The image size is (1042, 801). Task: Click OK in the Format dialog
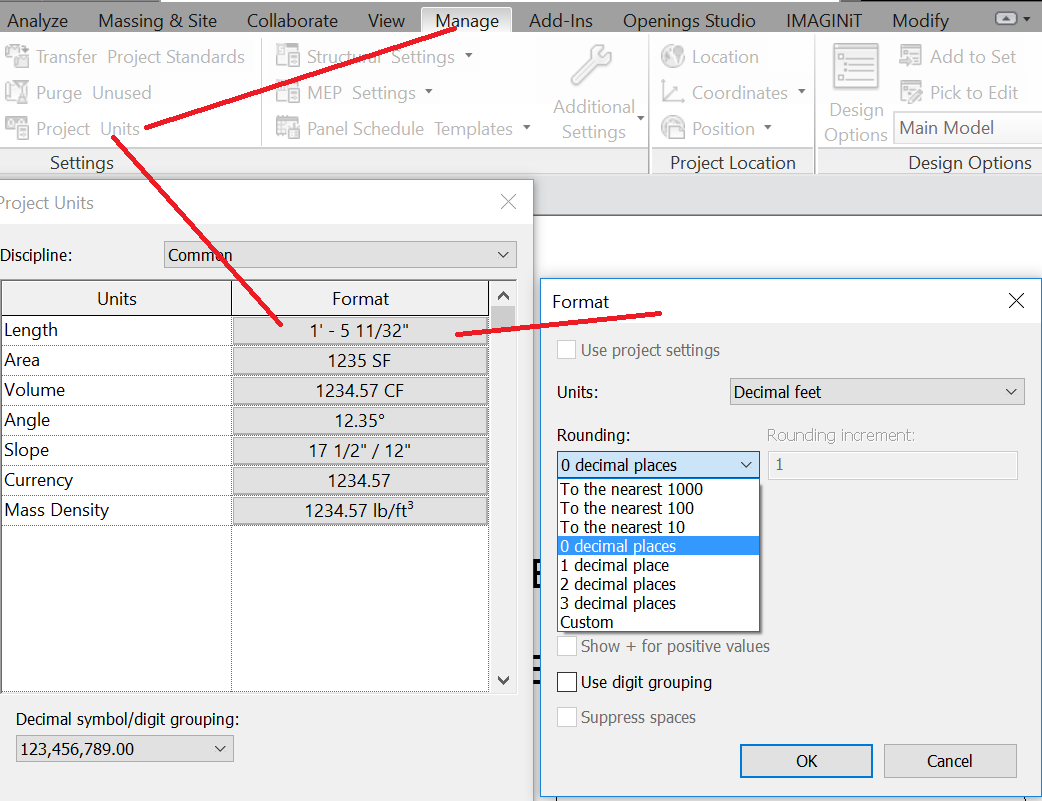pos(805,760)
